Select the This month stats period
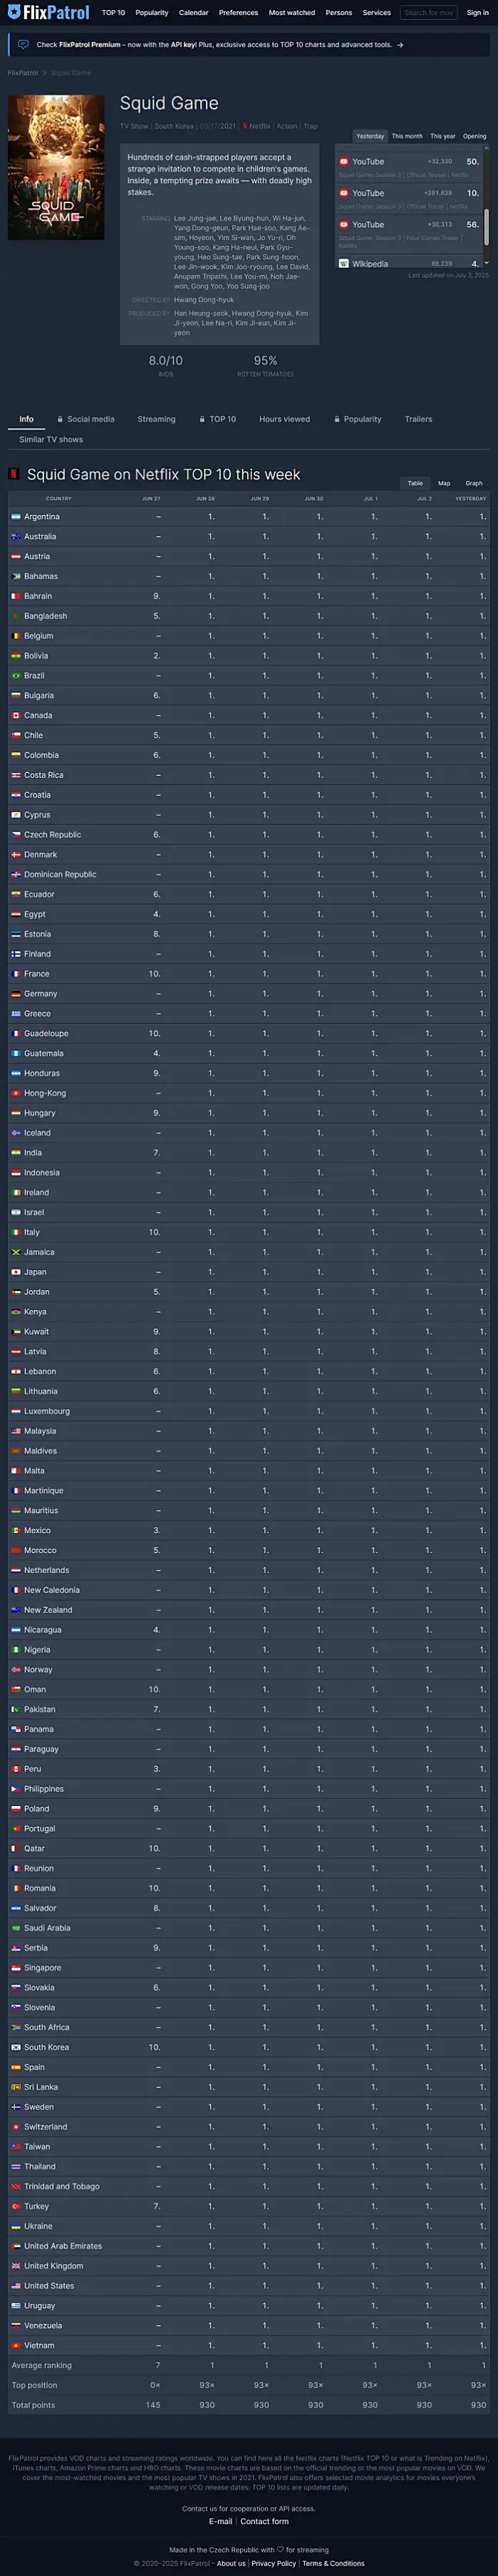 [x=406, y=136]
